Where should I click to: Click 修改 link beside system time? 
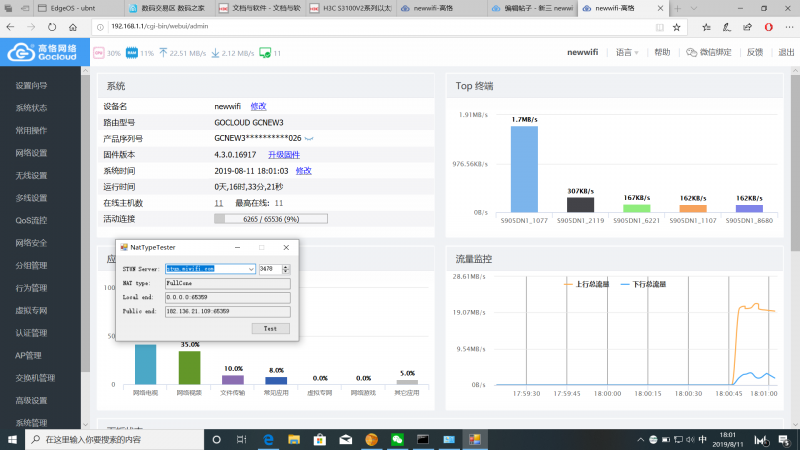pyautogui.click(x=304, y=171)
